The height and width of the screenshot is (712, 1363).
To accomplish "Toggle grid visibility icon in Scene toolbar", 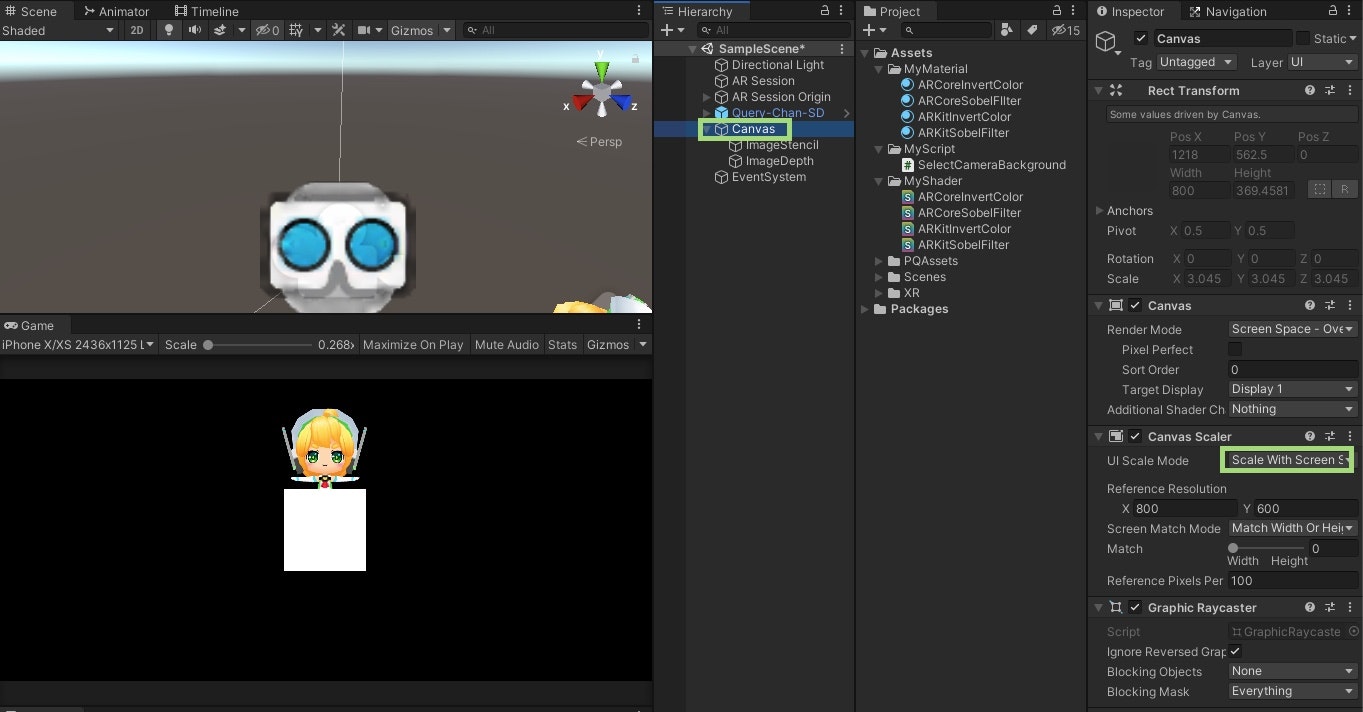I will [296, 31].
